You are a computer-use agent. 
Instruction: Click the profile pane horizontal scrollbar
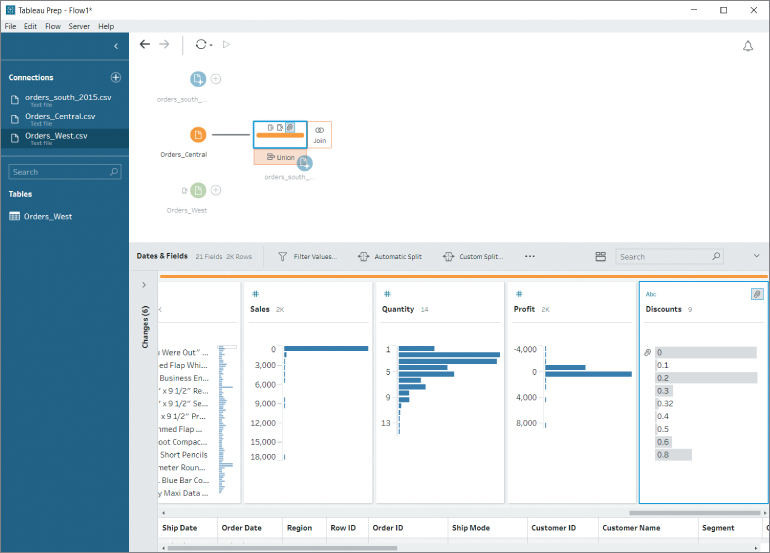pyautogui.click(x=694, y=513)
